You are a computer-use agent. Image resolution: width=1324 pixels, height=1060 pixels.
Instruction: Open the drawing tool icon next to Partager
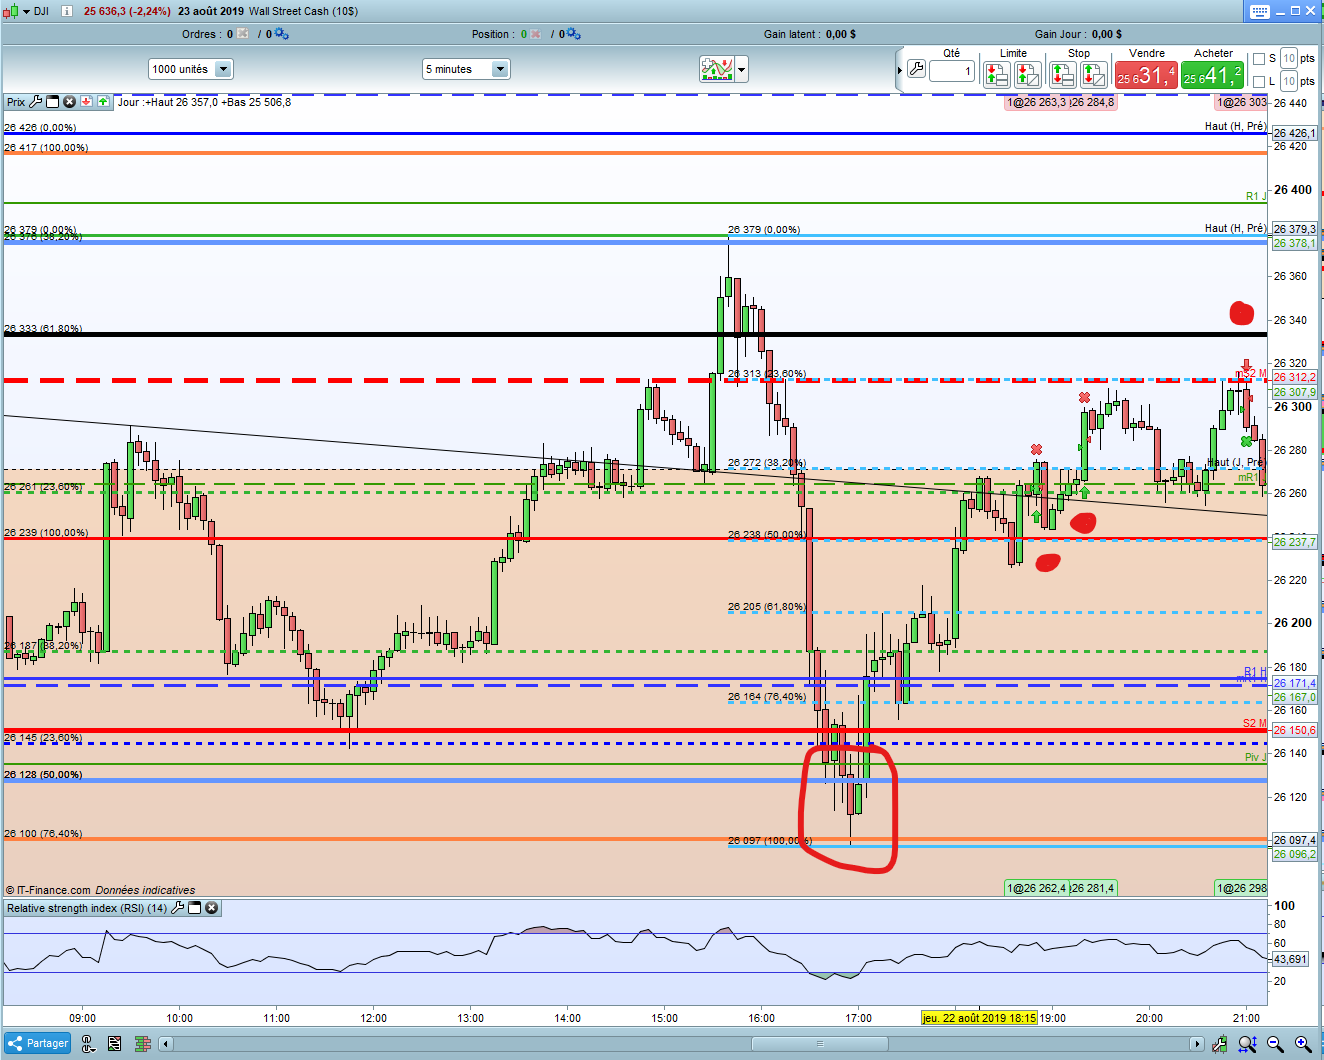[88, 1044]
